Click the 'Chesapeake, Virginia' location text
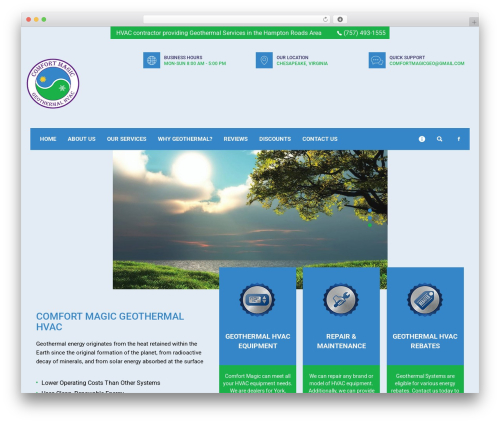 (302, 63)
